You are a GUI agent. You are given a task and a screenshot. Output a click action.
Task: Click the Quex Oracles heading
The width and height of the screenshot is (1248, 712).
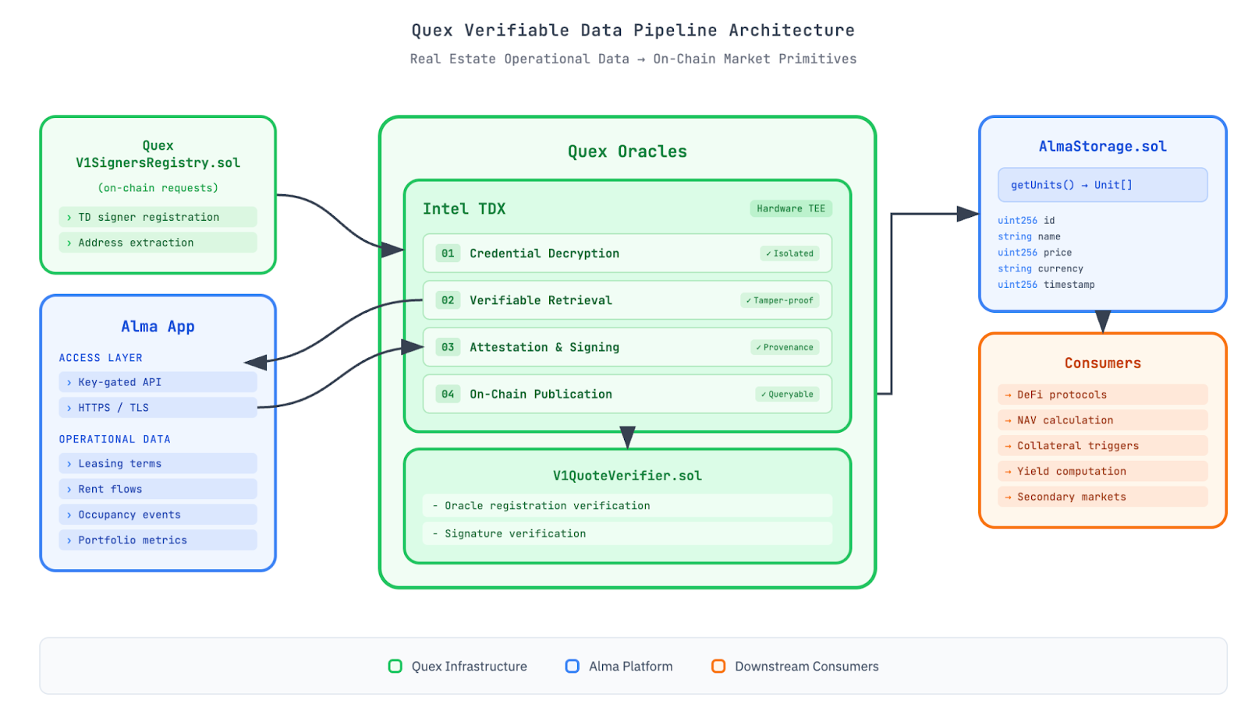click(x=627, y=152)
